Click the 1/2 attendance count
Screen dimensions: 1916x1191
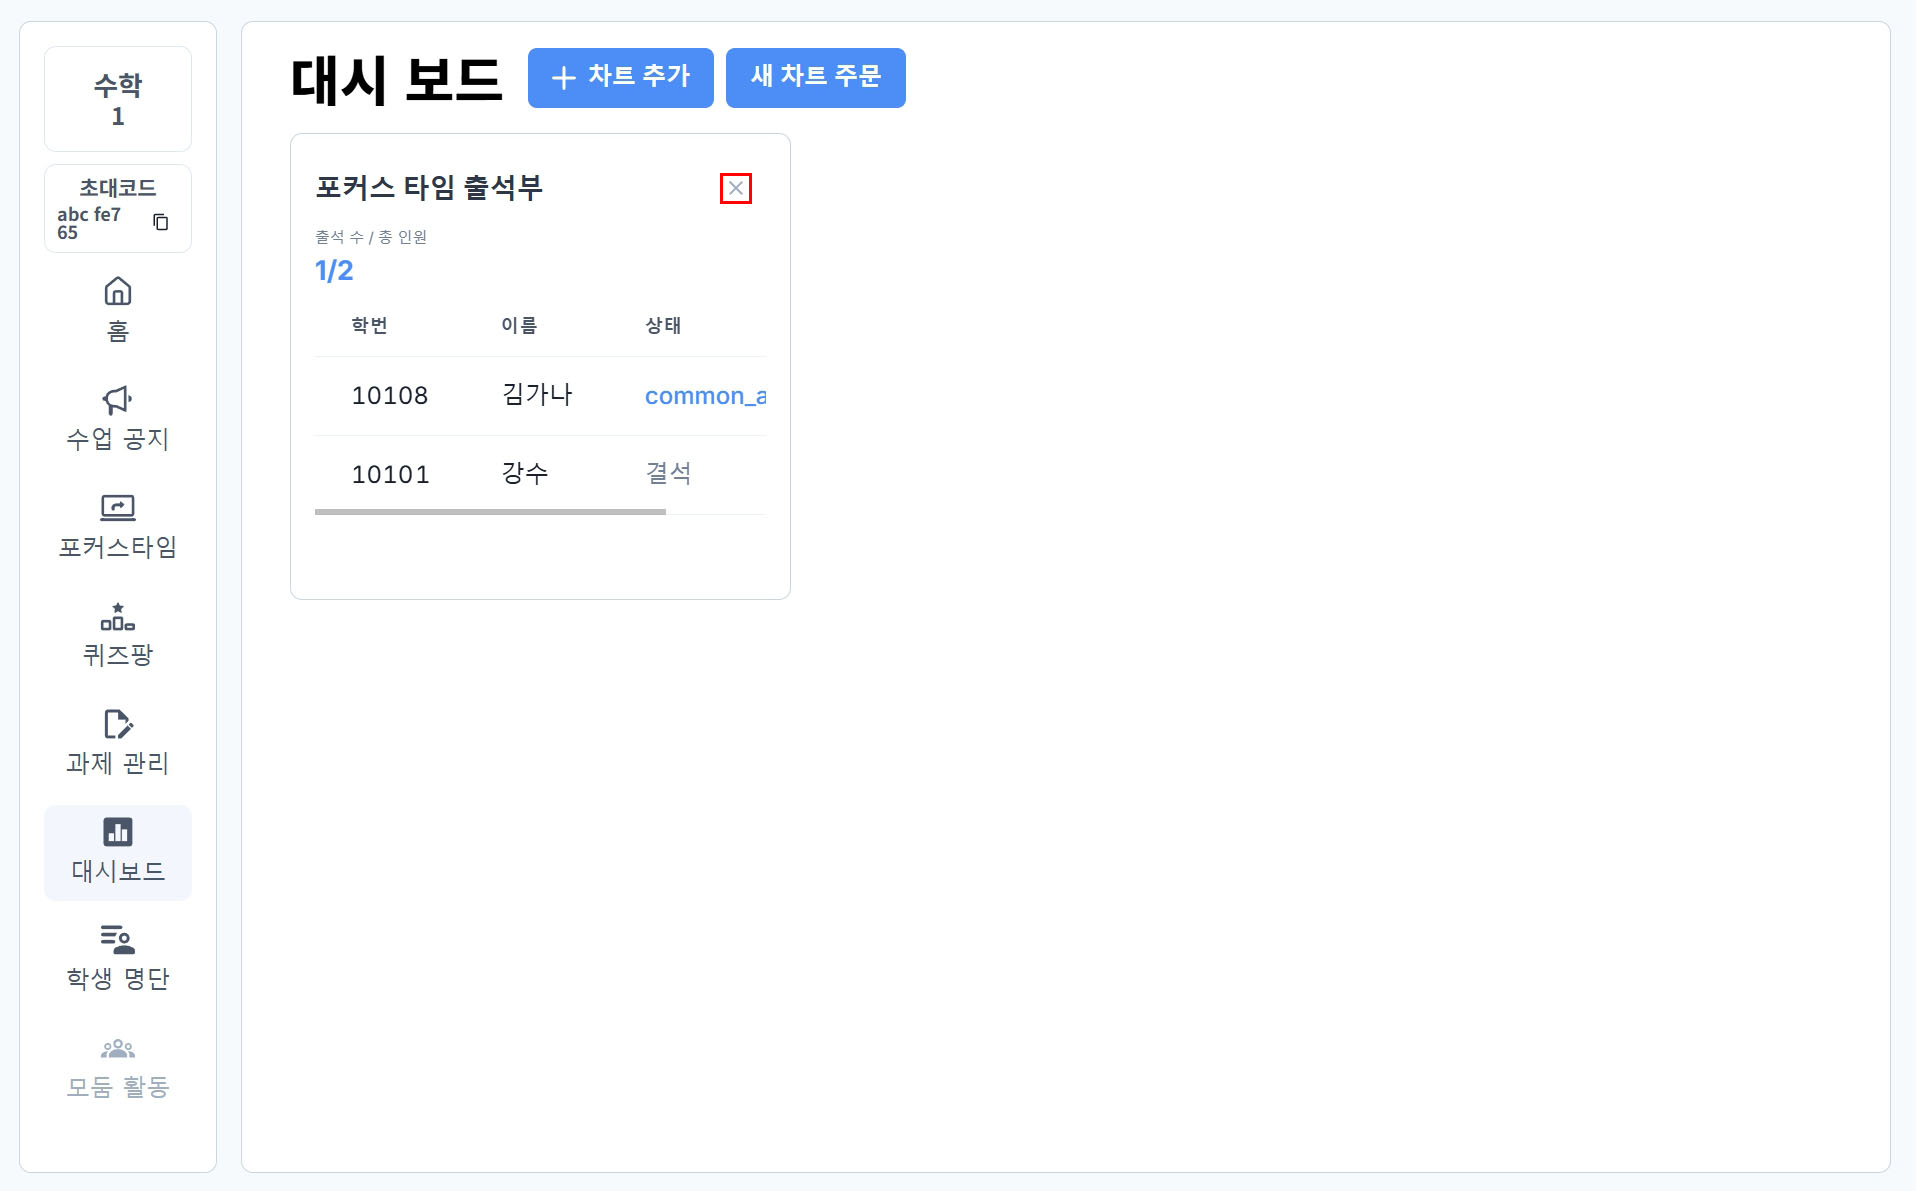tap(334, 271)
